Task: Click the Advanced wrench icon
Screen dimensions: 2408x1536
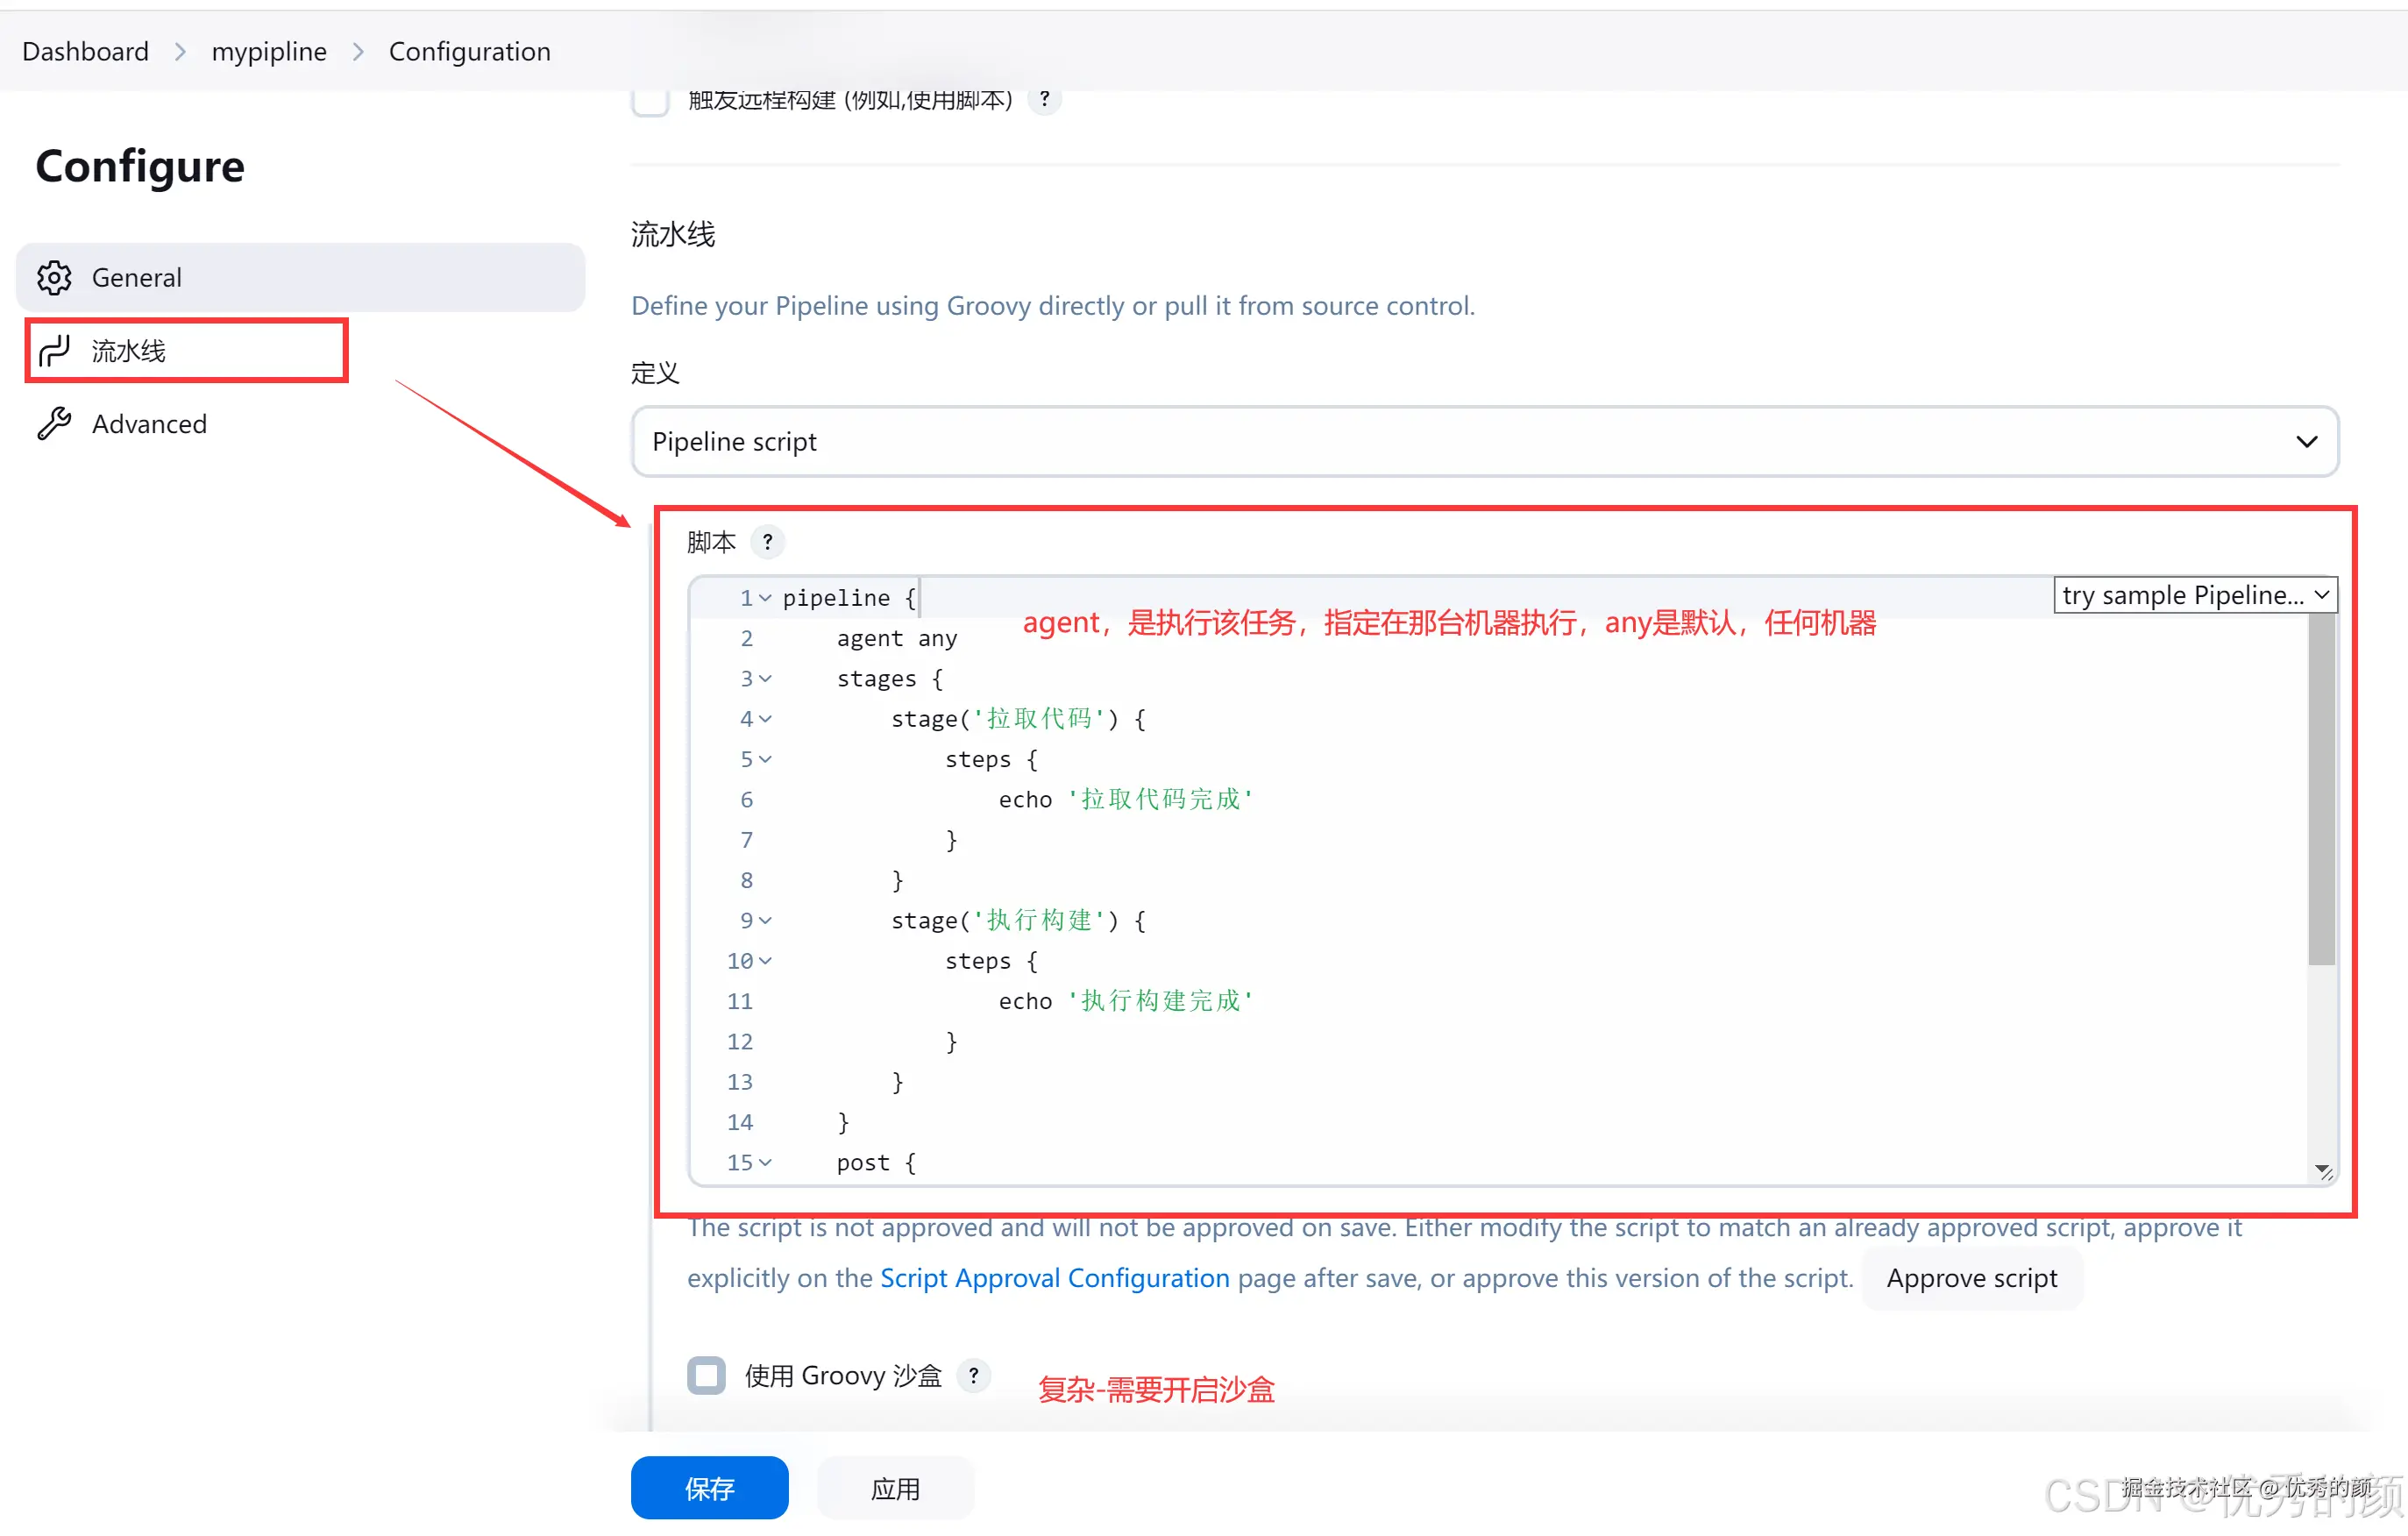Action: pos(54,424)
